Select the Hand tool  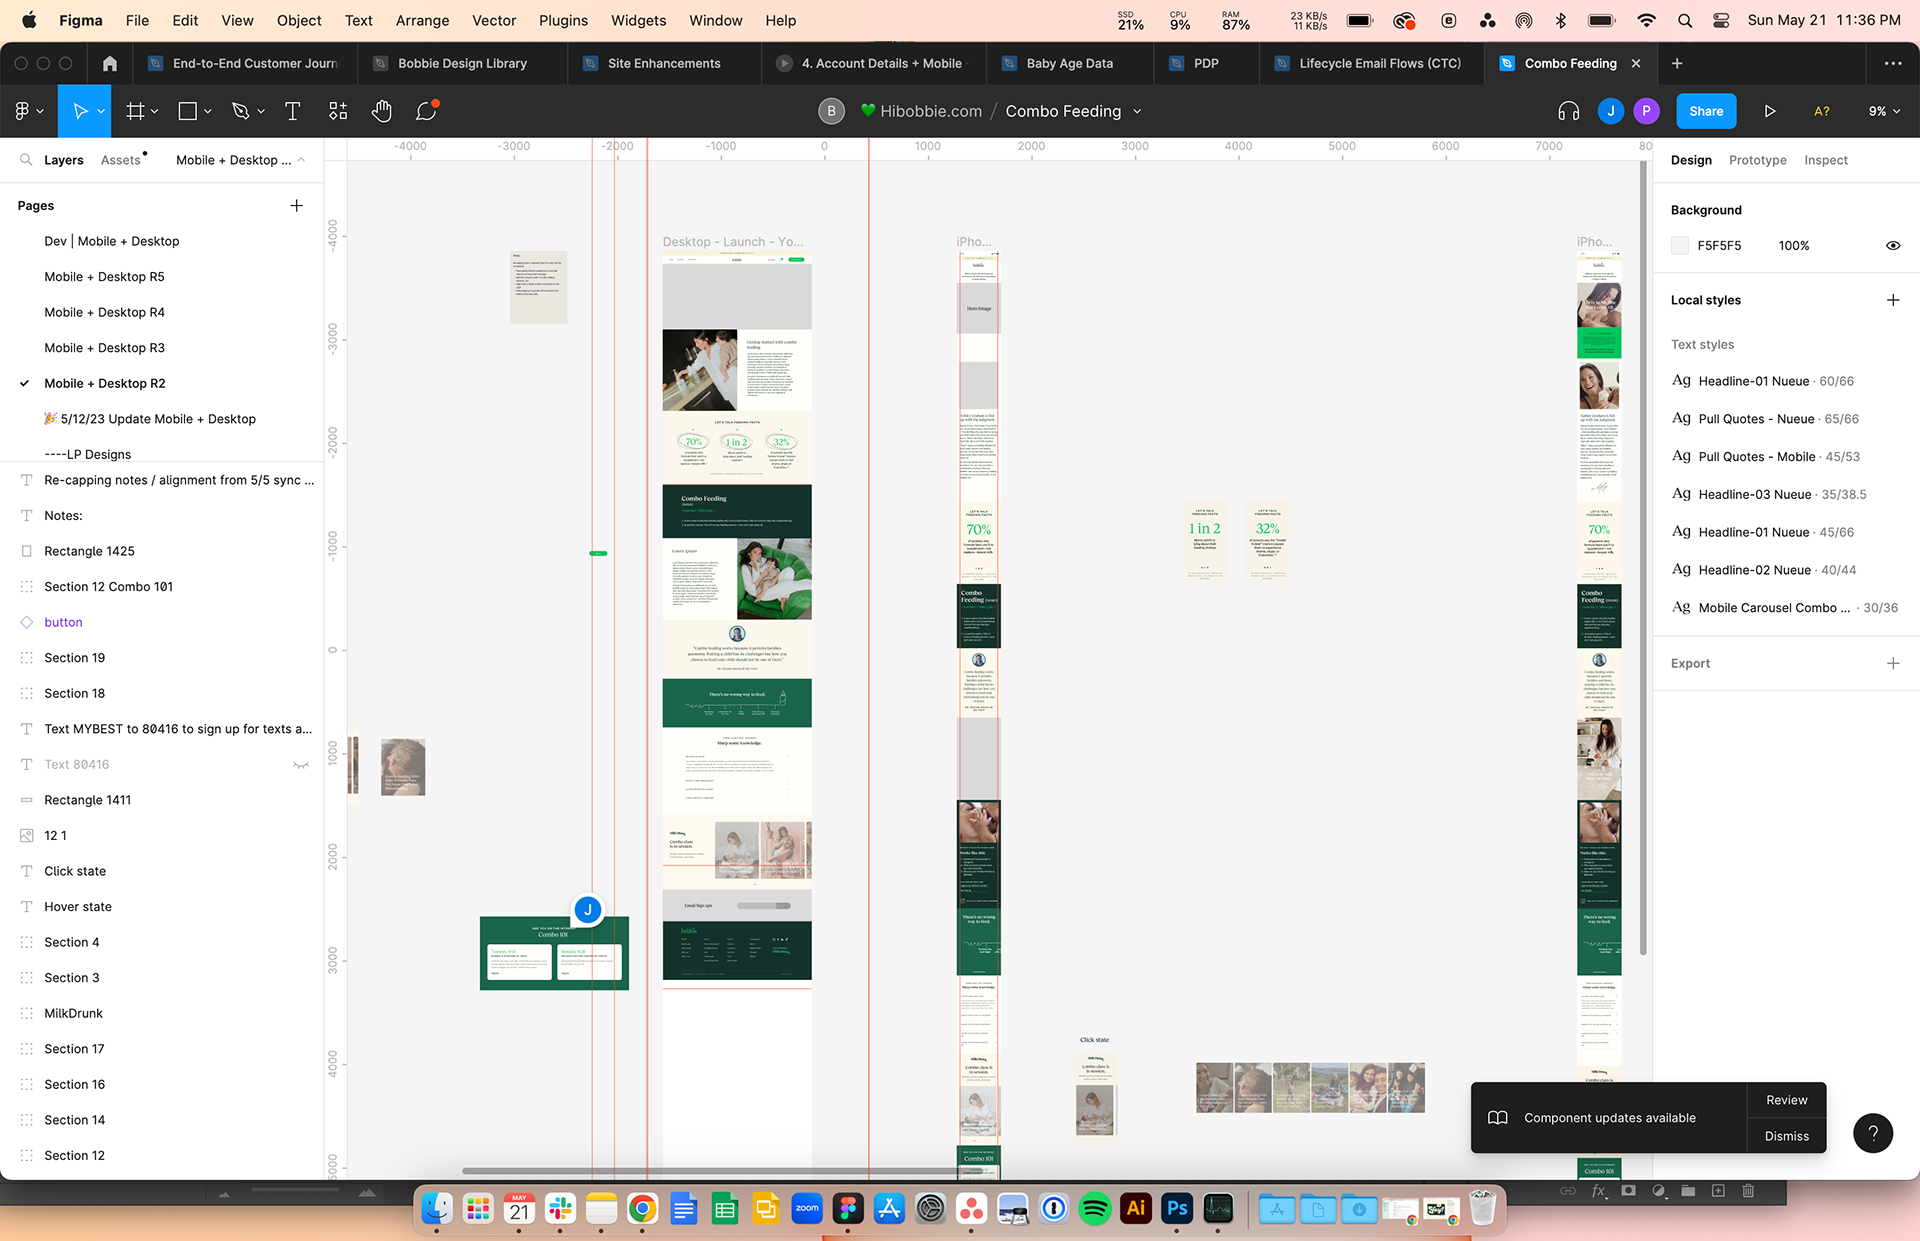click(x=381, y=111)
